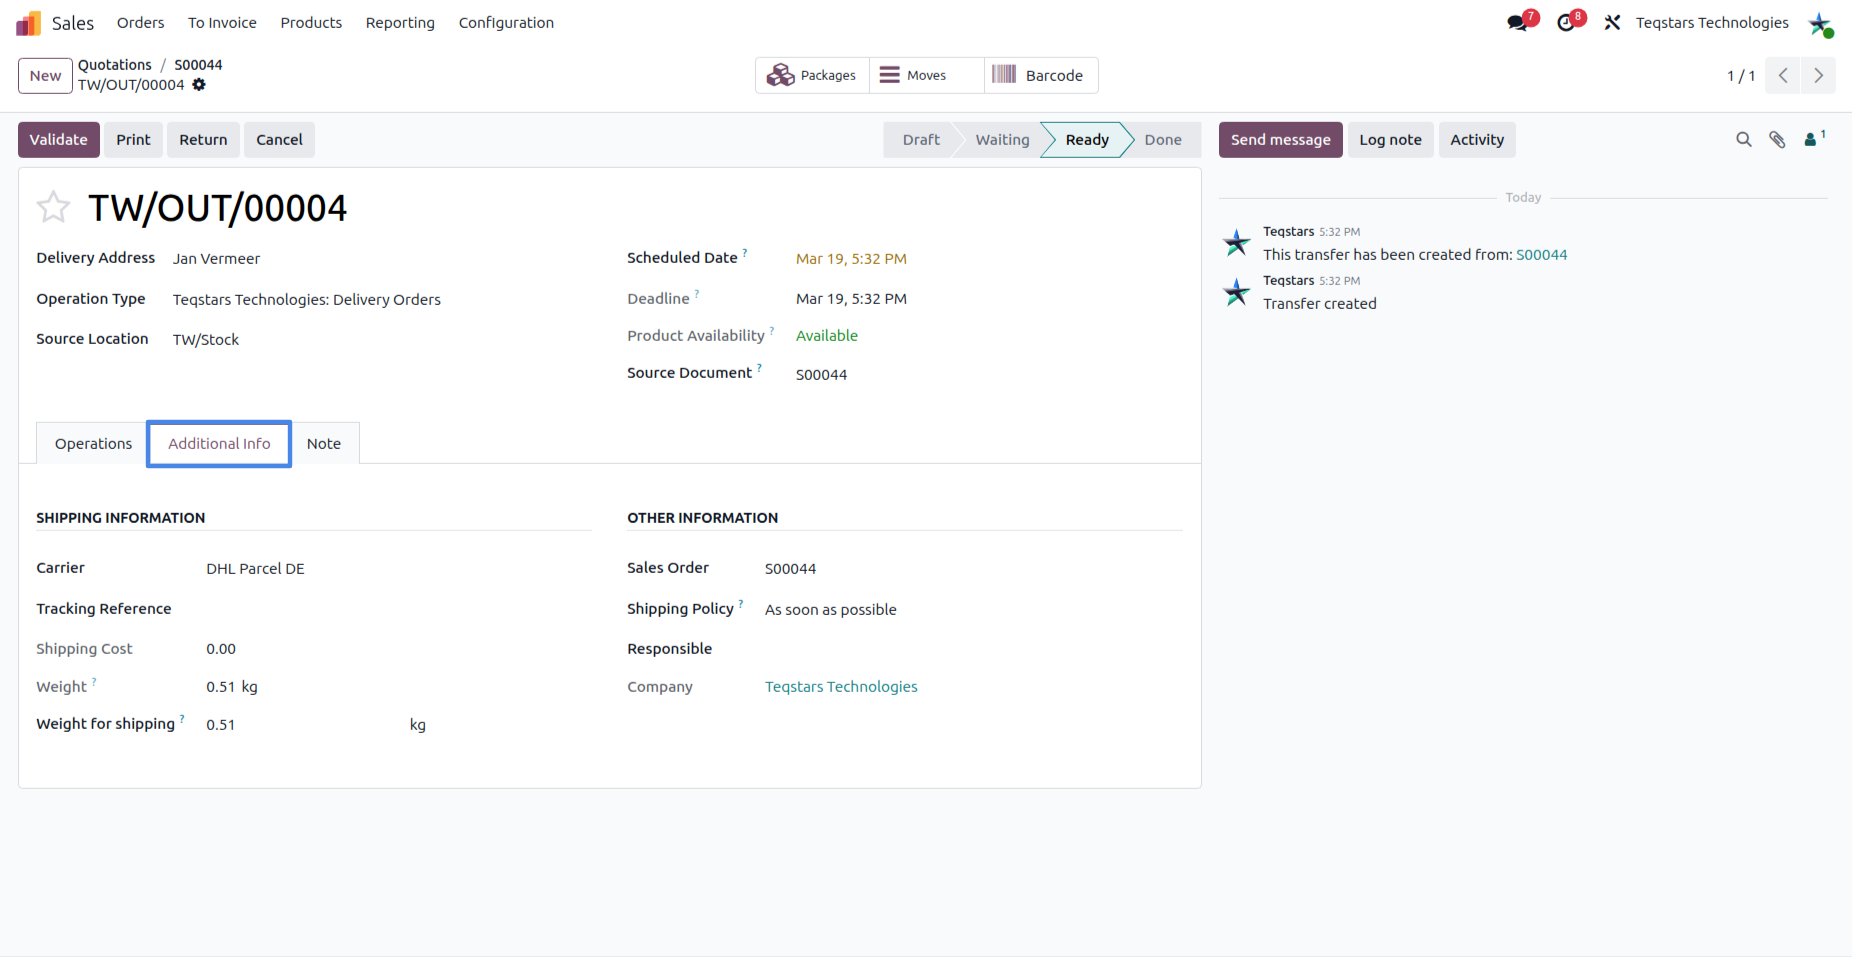Open the user avatar menu
Image resolution: width=1852 pixels, height=957 pixels.
click(x=1820, y=24)
